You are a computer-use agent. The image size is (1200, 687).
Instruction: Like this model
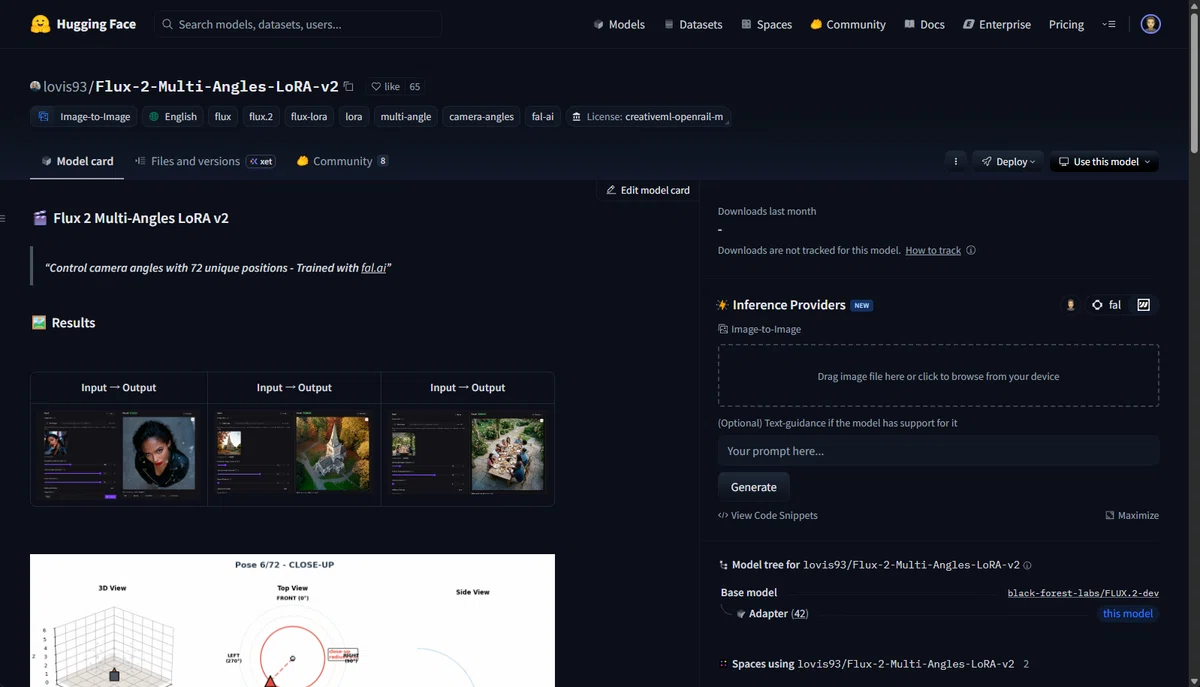(385, 87)
